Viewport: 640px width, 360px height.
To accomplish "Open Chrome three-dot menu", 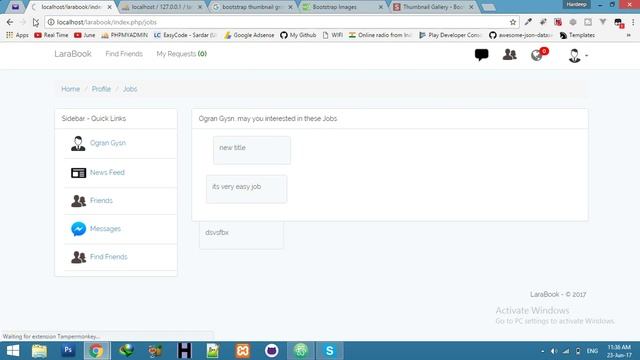I will 633,22.
